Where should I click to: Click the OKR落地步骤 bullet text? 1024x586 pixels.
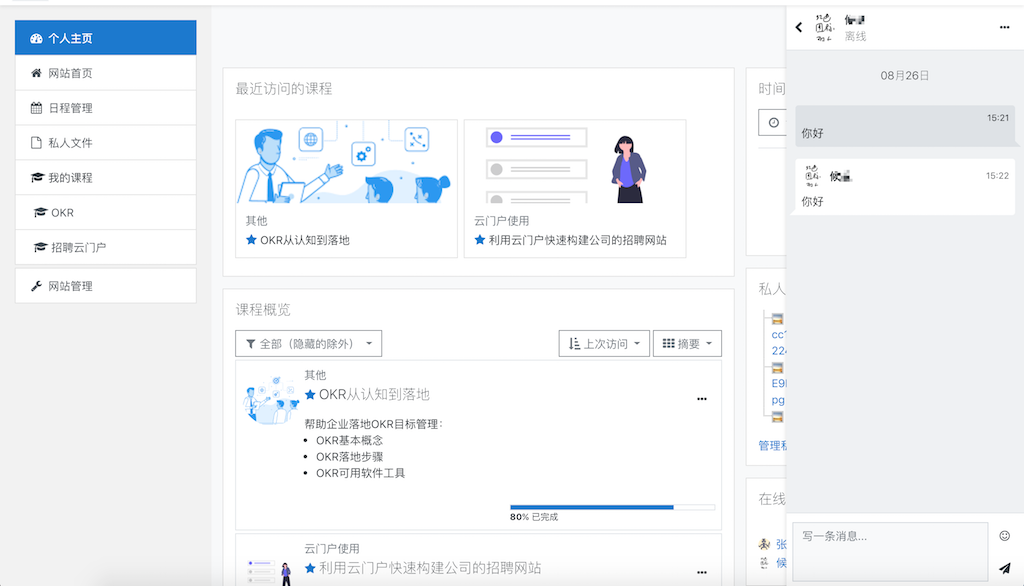pyautogui.click(x=349, y=457)
